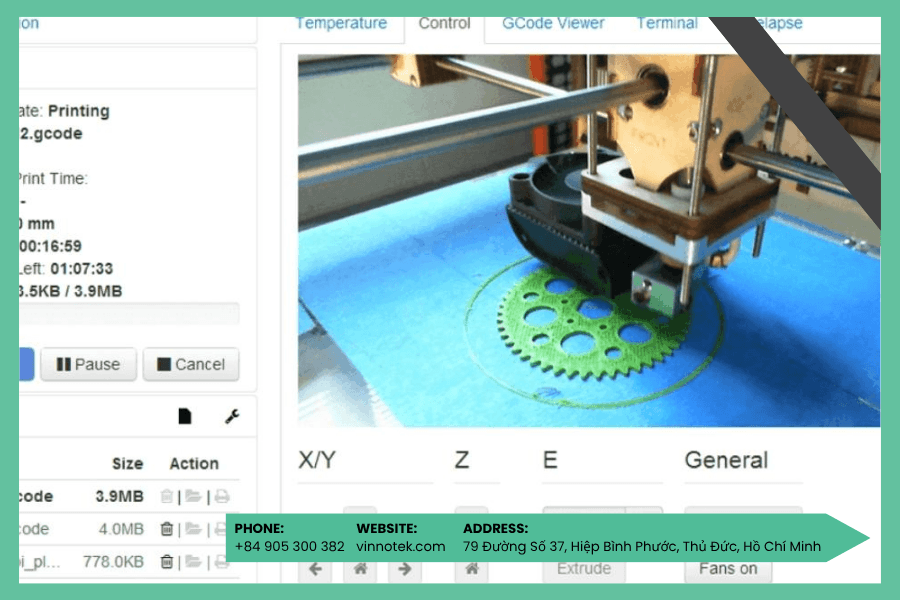Click trash icon in the 3.9MB file row
The image size is (900, 600).
166,496
